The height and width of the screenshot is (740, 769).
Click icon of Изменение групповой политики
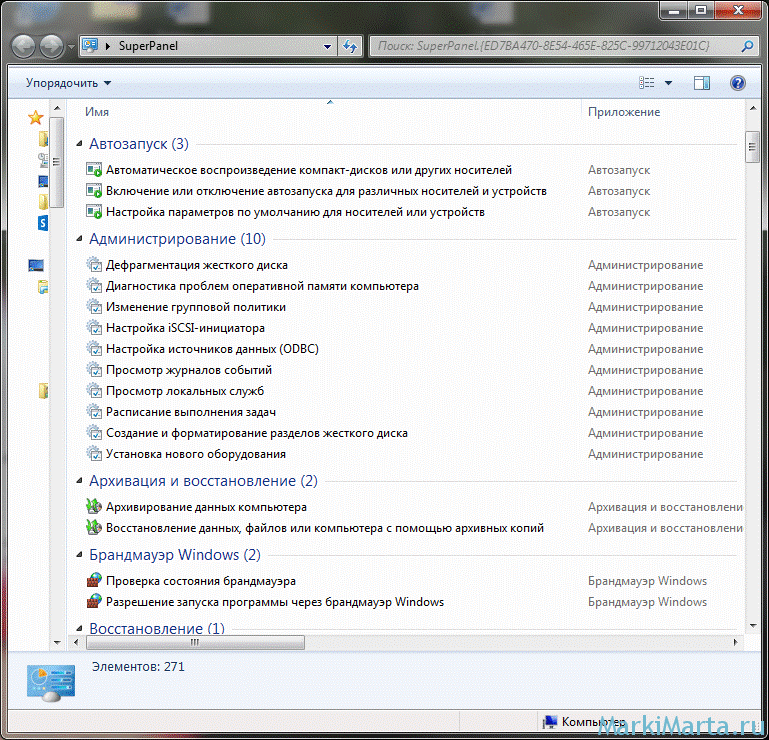coord(94,307)
